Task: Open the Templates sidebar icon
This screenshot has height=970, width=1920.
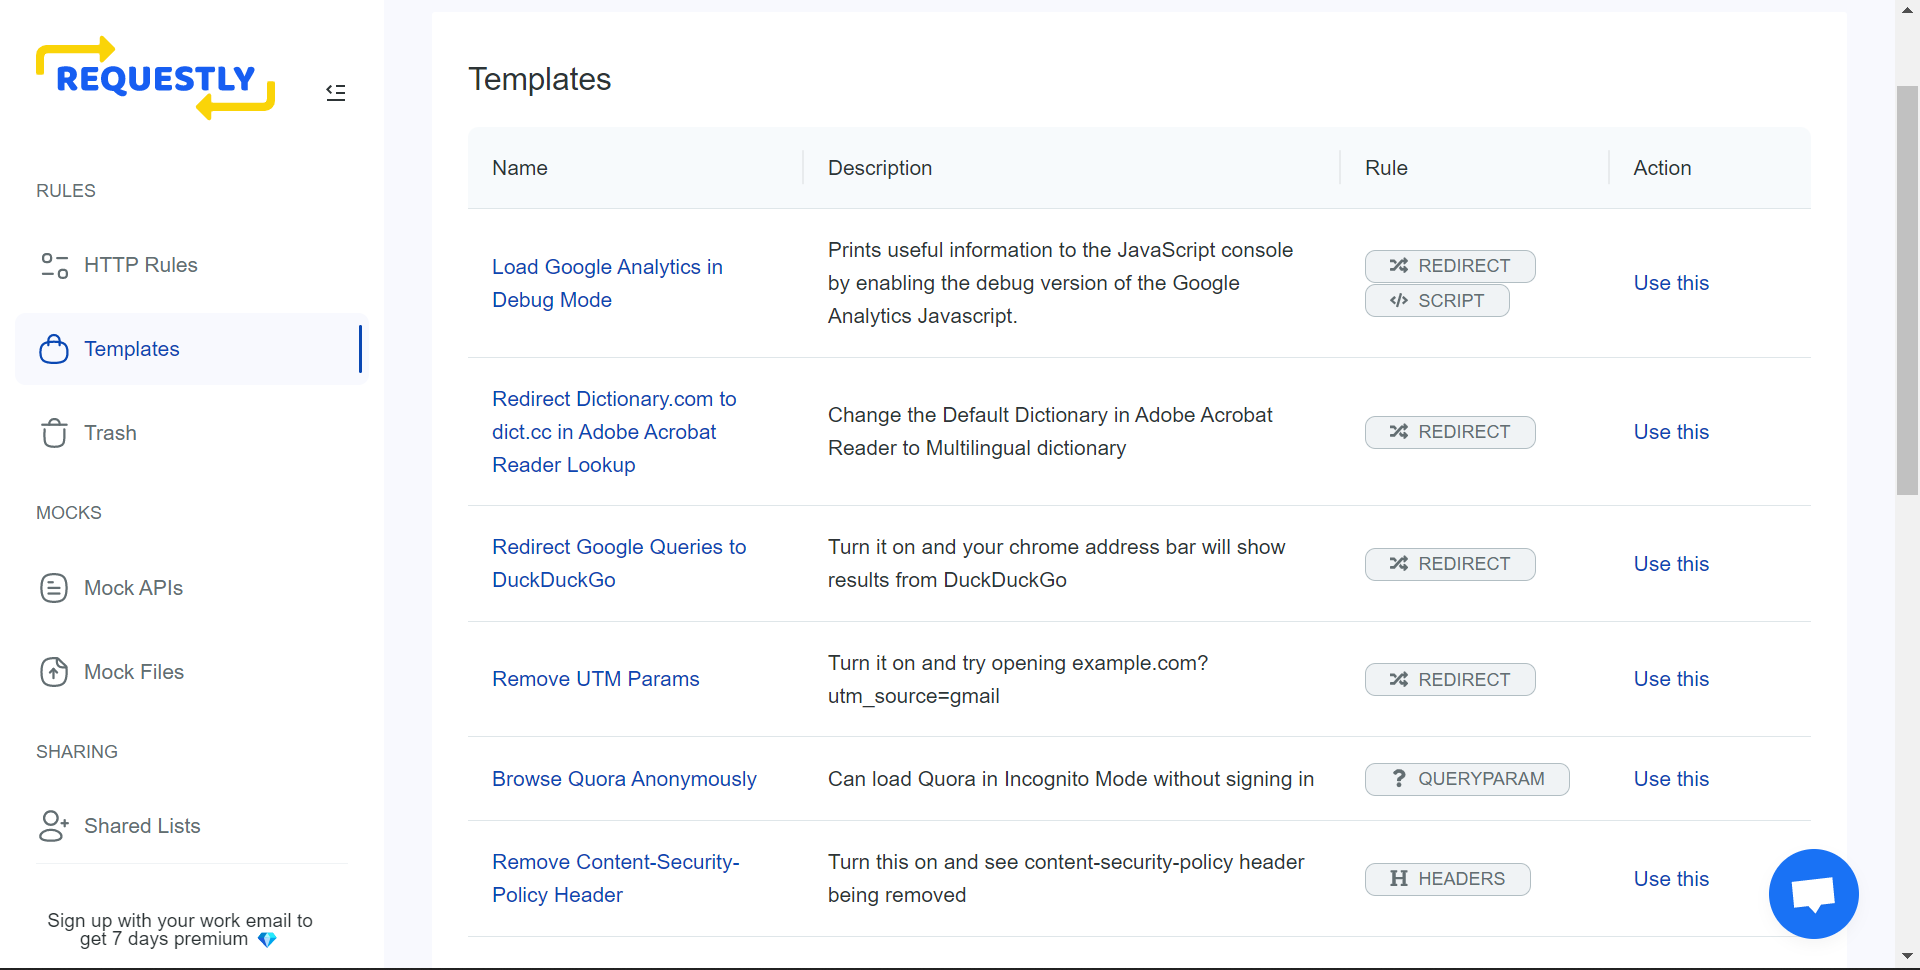Action: tap(53, 348)
